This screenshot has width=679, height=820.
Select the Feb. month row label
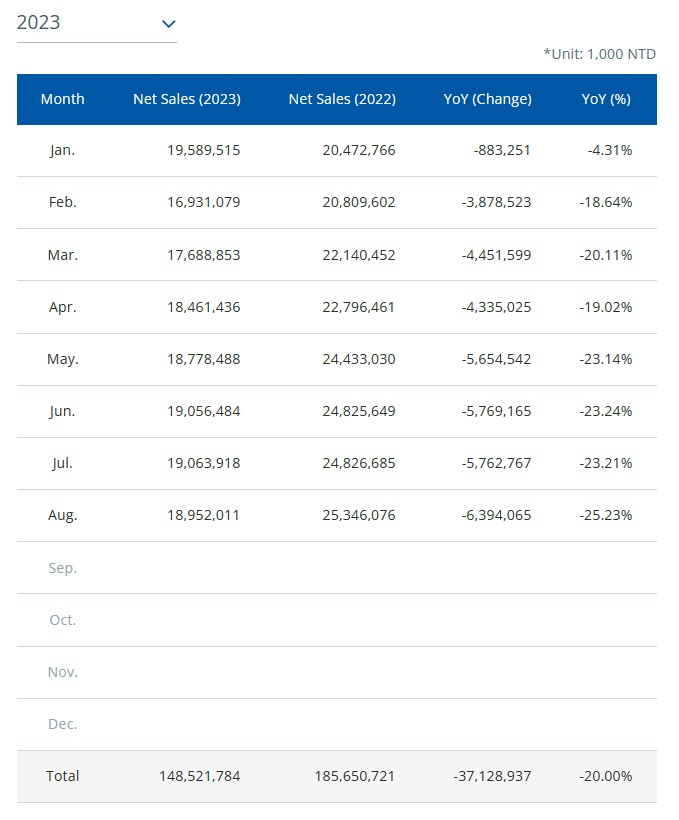[63, 202]
